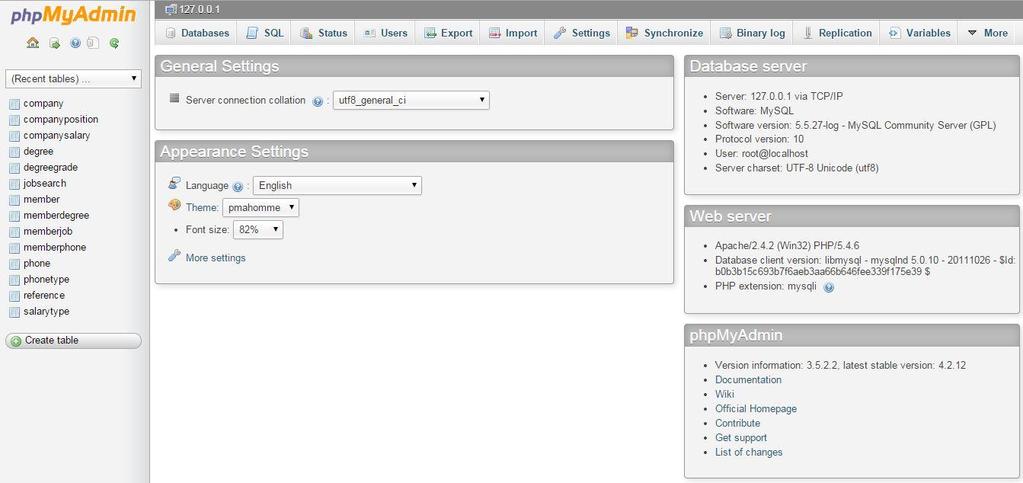Open the Settings tab
Screen dimensions: 1023x483
[x=581, y=33]
